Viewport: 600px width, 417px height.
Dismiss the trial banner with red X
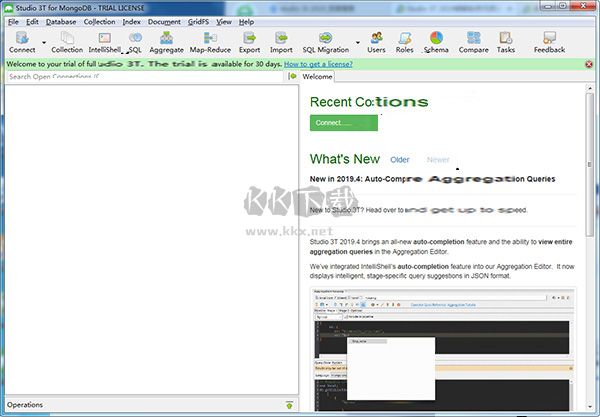(x=589, y=64)
